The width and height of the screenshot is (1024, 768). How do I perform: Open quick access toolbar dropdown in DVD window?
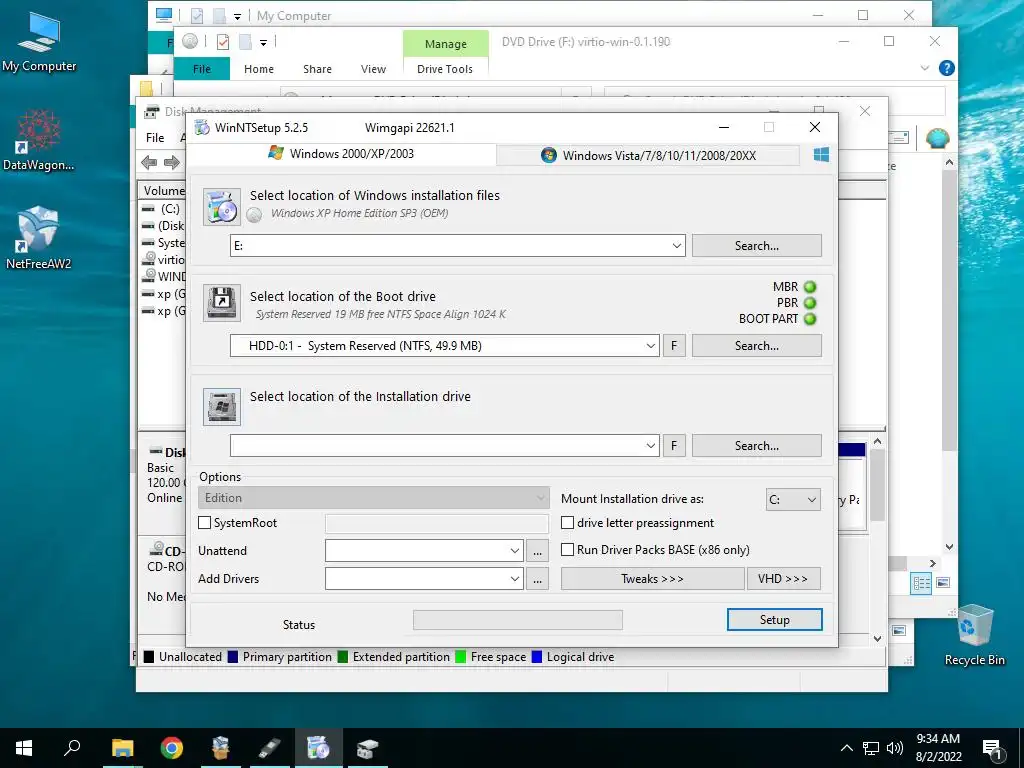coord(263,42)
